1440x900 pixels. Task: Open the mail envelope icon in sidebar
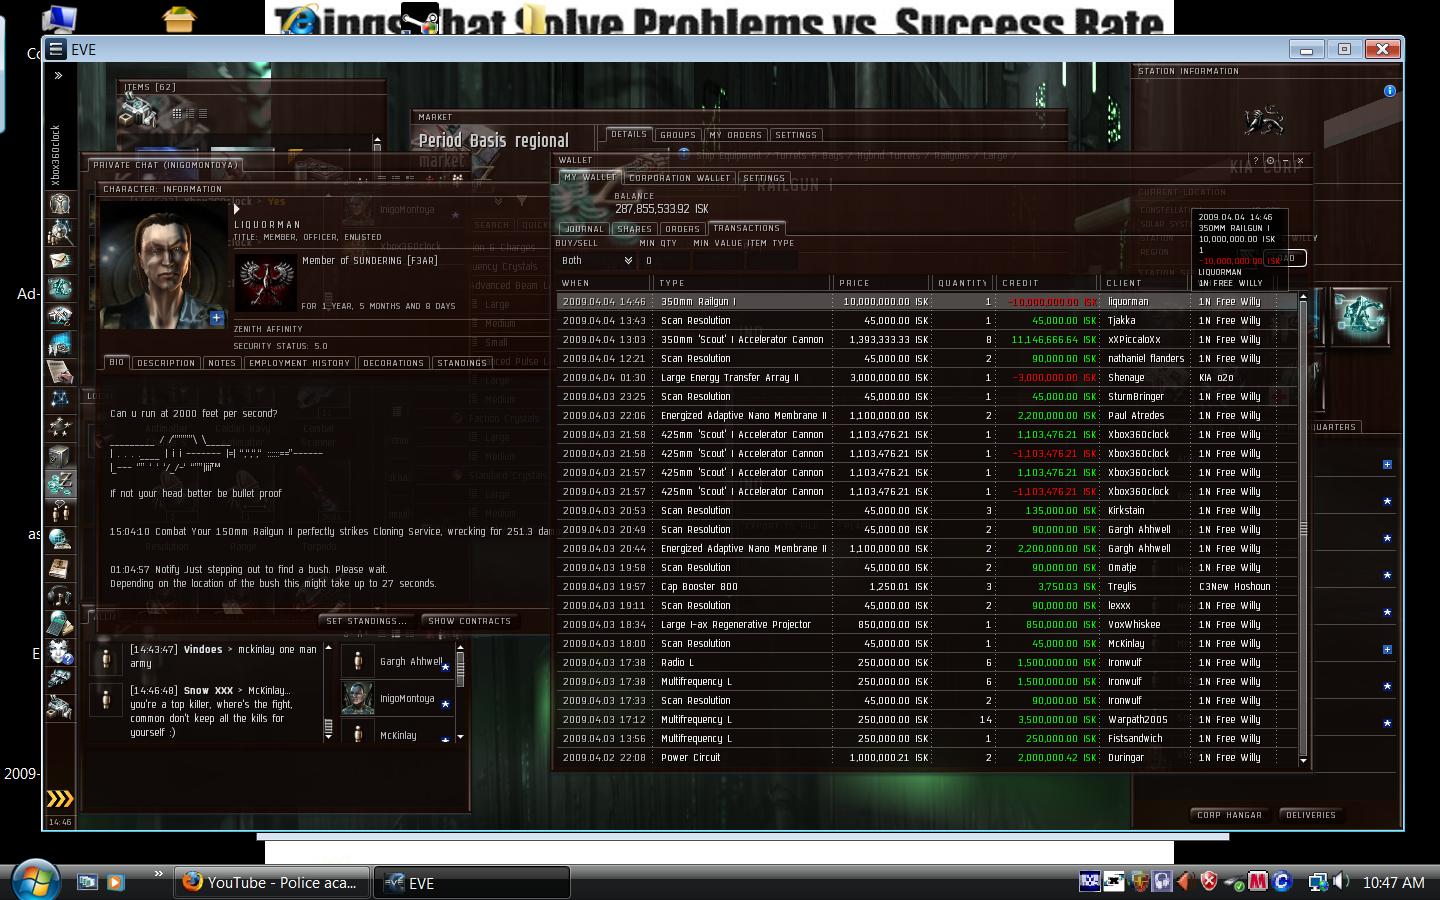[60, 260]
